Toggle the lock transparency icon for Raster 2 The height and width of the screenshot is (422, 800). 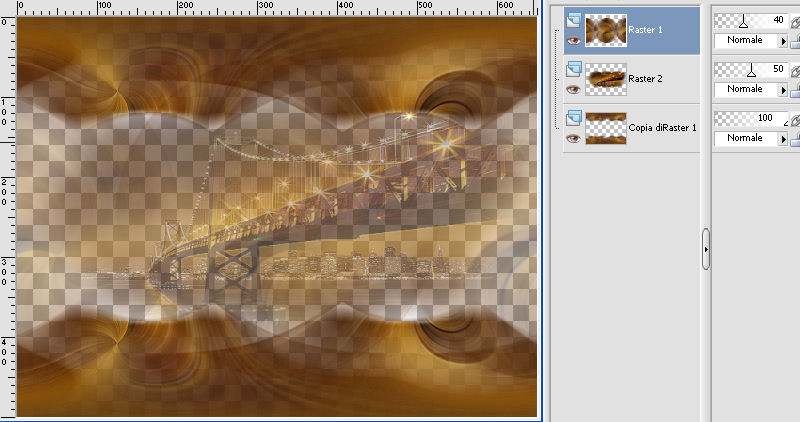coord(795,91)
